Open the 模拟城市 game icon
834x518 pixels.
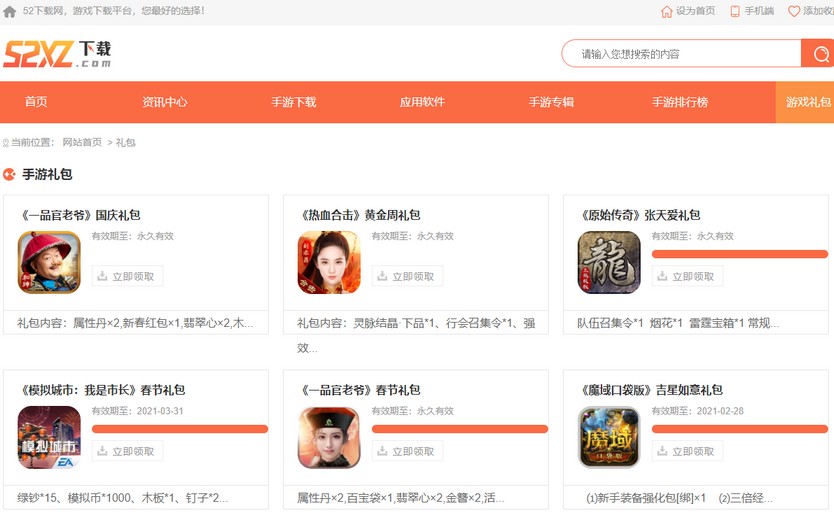(x=49, y=438)
